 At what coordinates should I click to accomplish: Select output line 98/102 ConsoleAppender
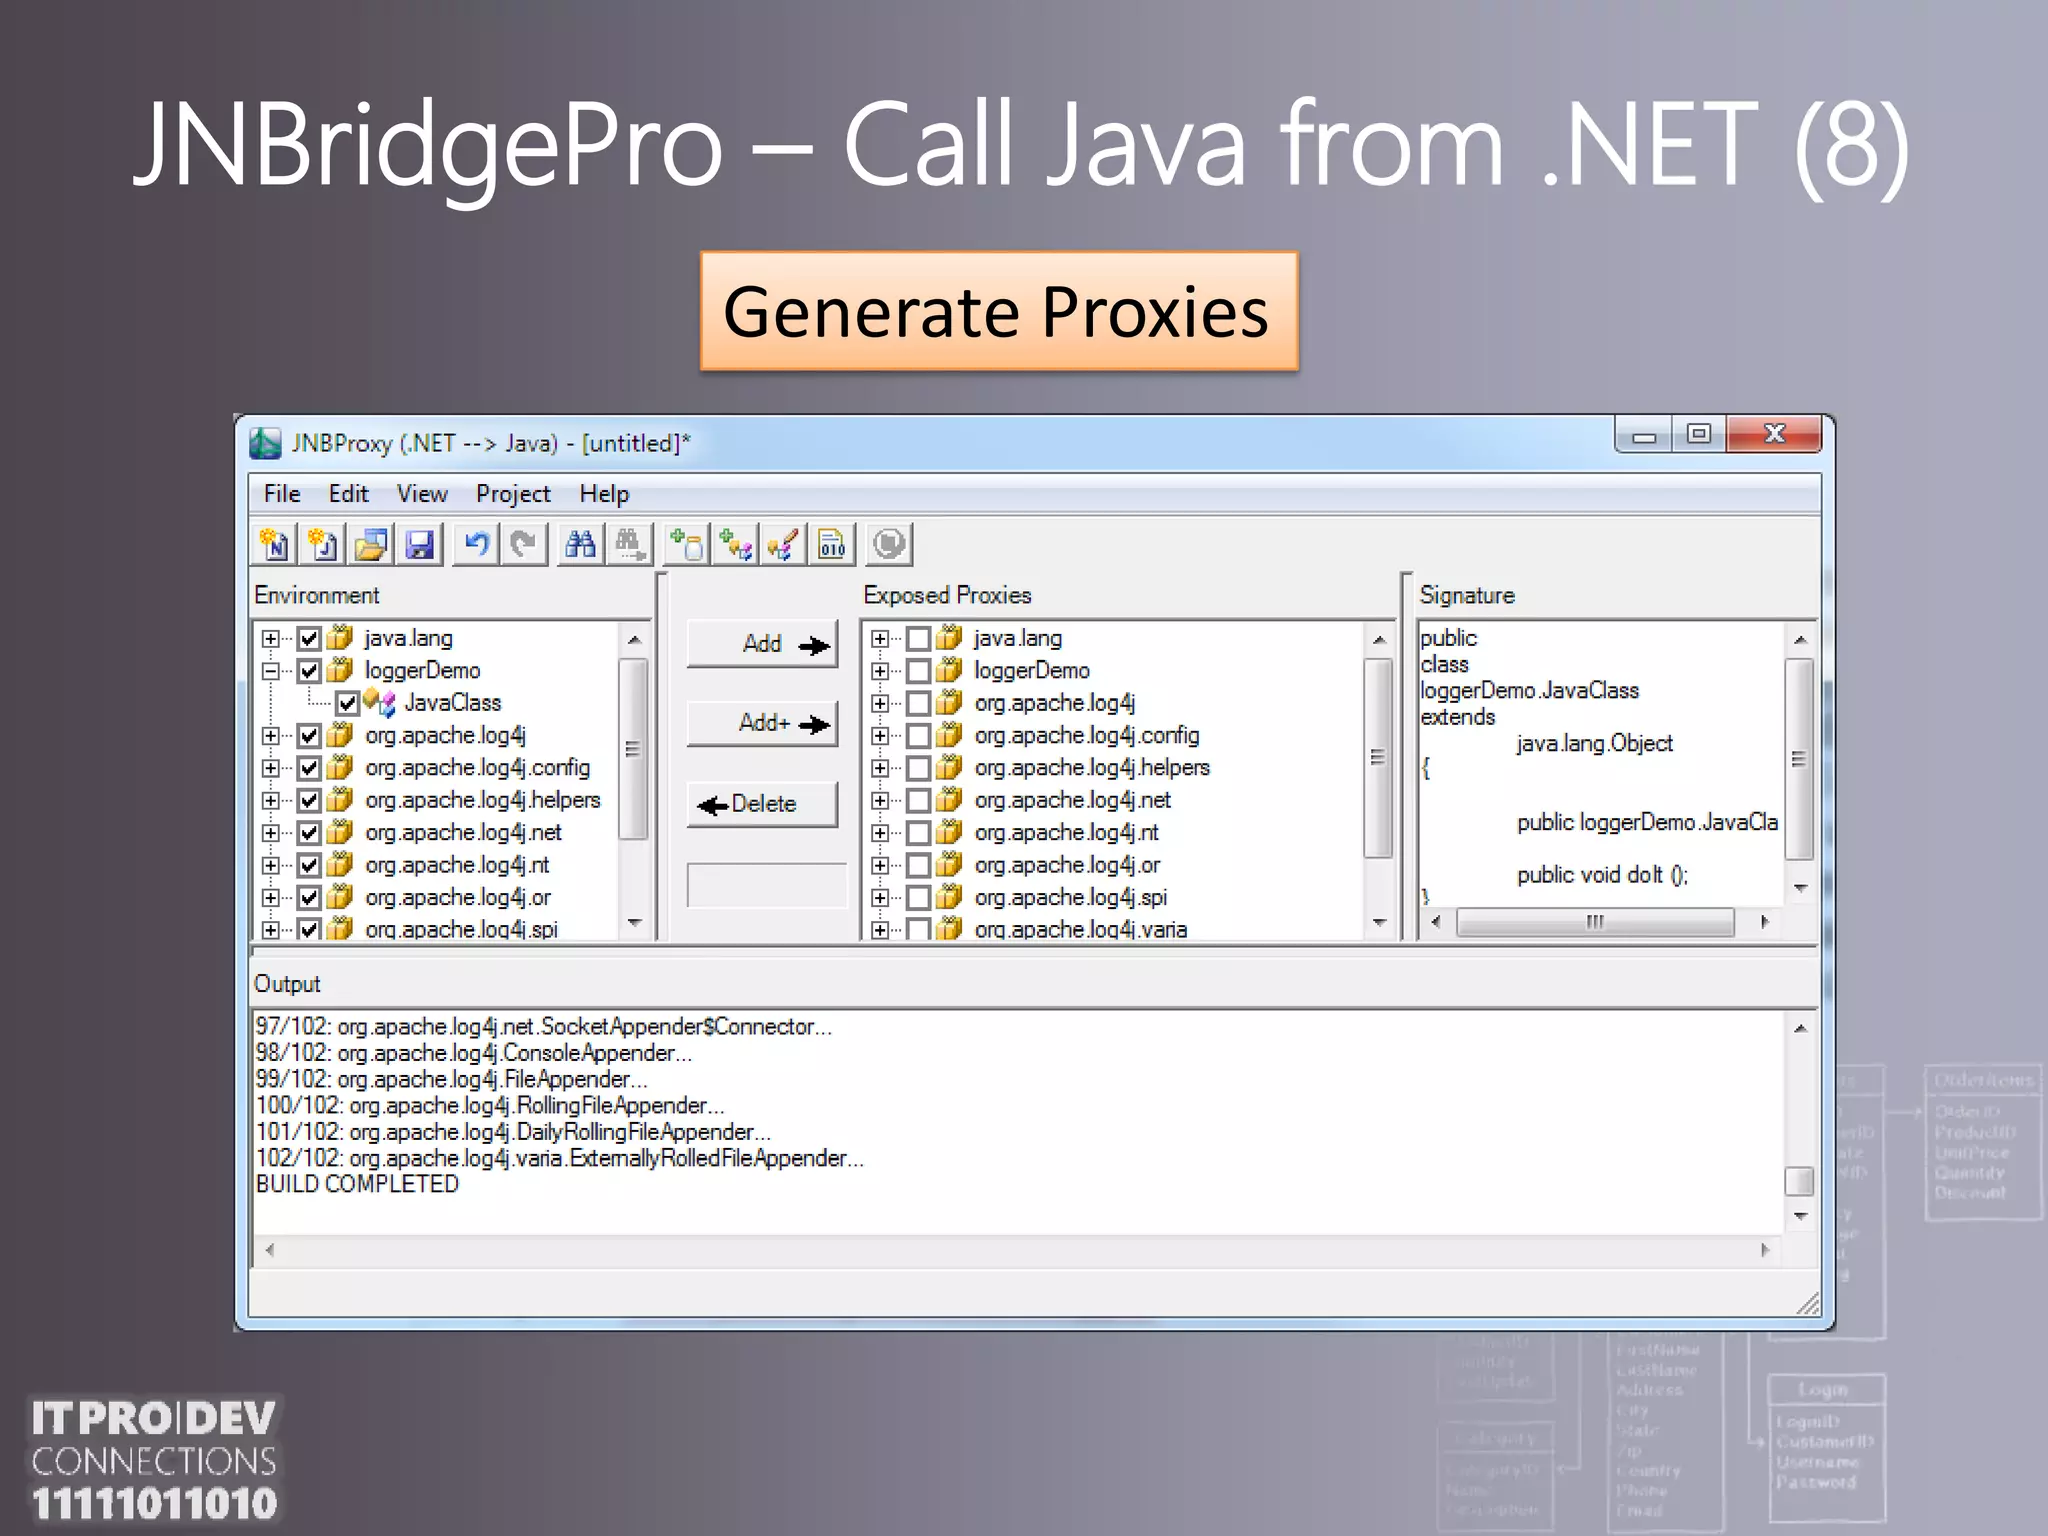click(473, 1053)
